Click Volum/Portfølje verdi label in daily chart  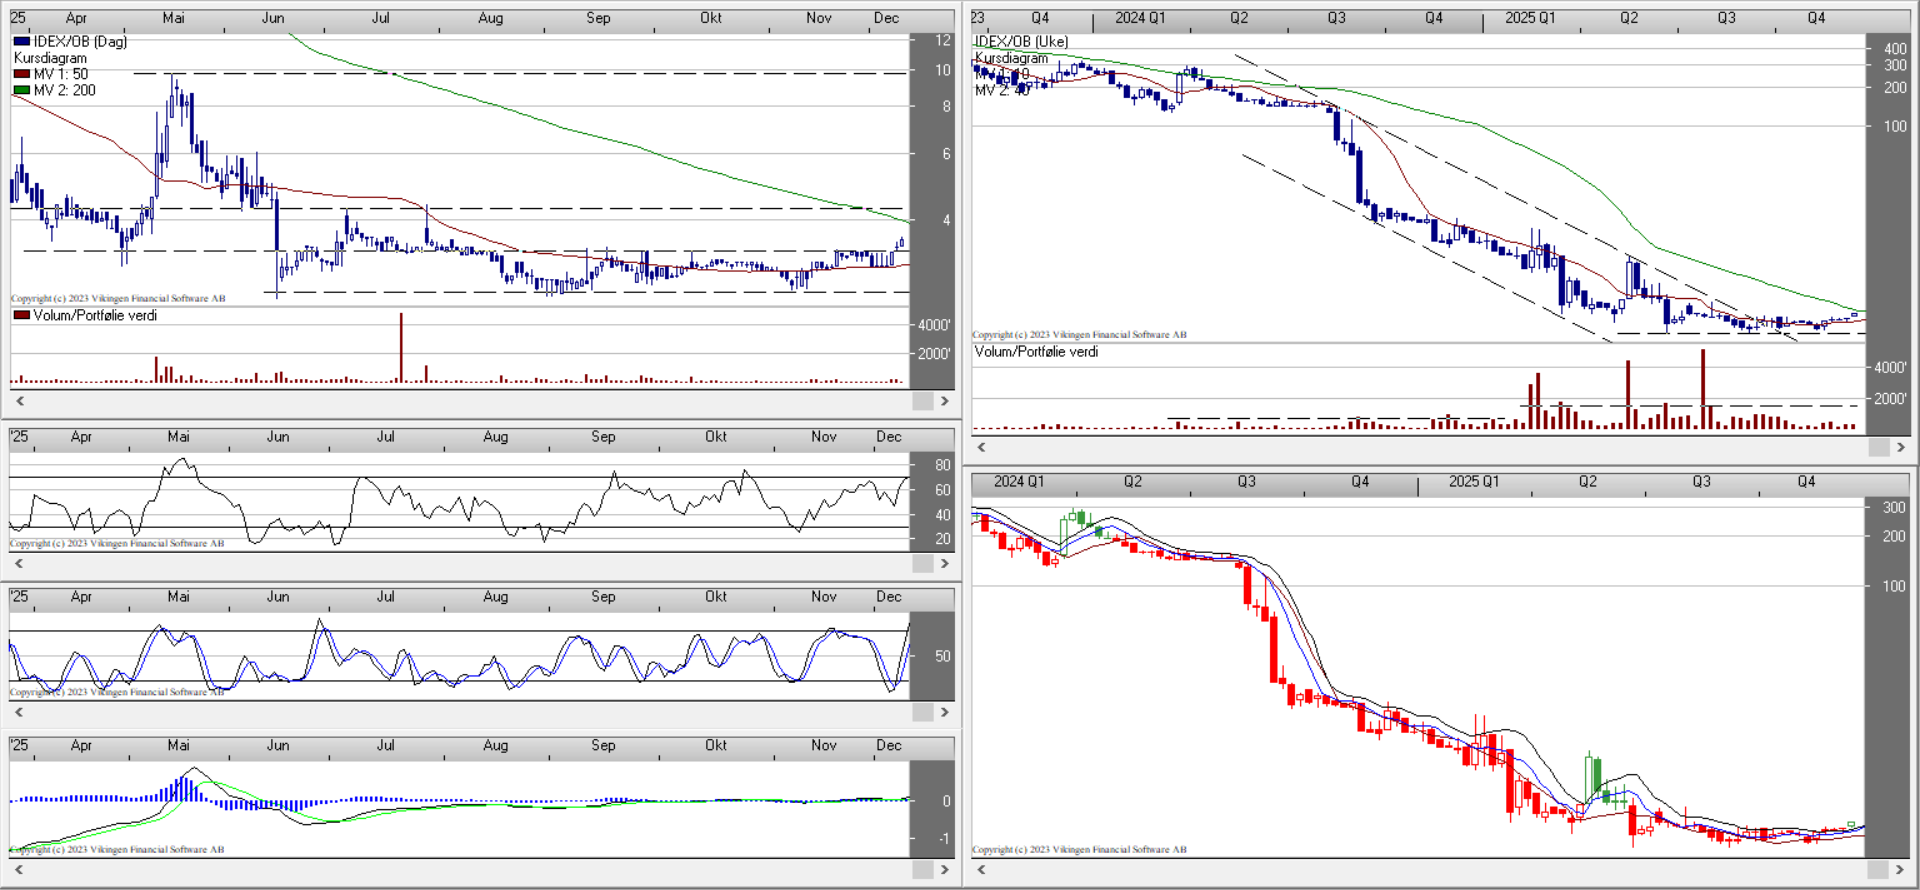pyautogui.click(x=95, y=315)
